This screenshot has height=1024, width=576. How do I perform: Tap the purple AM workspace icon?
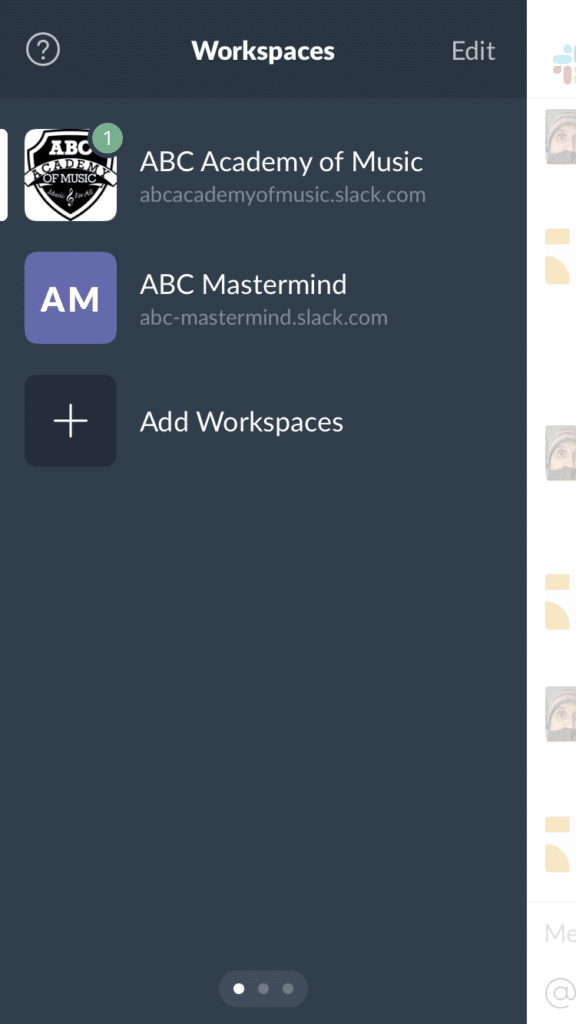point(71,298)
